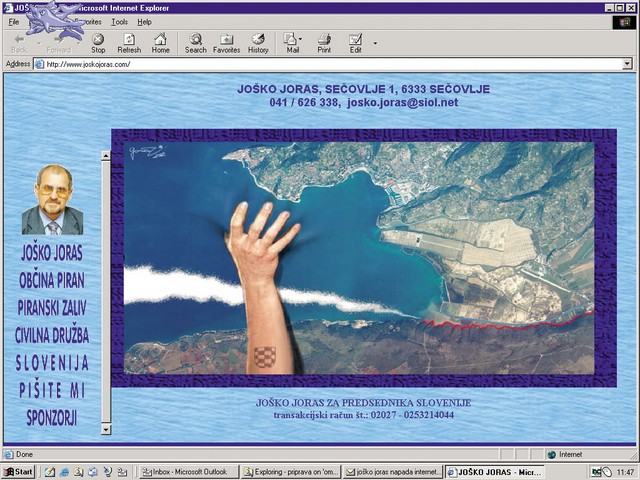This screenshot has width=640, height=480.
Task: Open the SLOVENIJA navigation link
Action: pyautogui.click(x=52, y=363)
